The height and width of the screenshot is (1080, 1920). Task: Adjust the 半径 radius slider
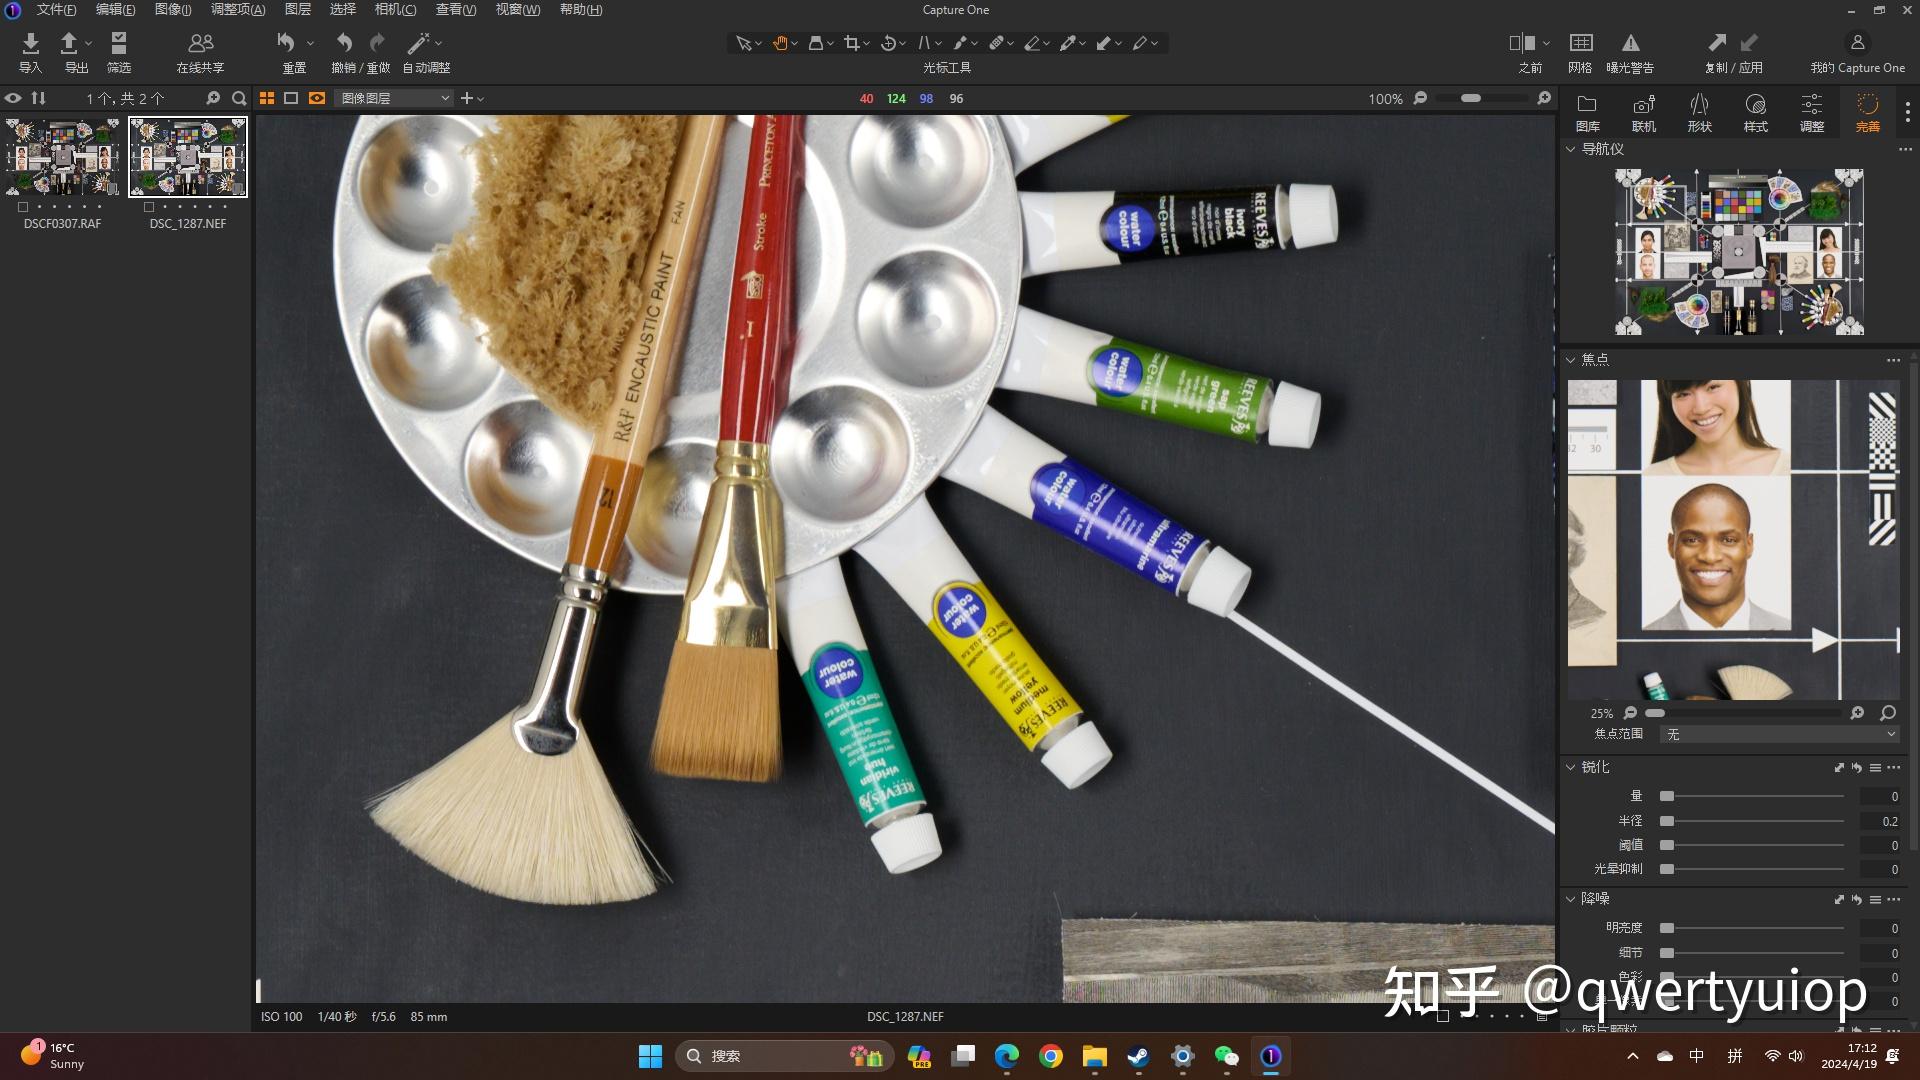[1667, 821]
